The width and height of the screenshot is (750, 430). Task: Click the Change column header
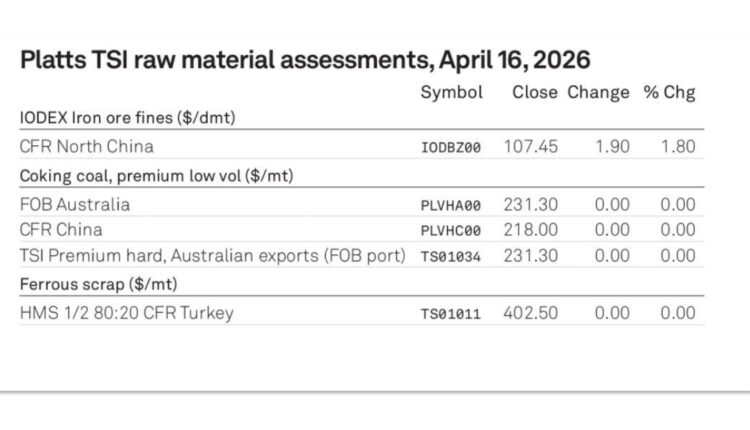(598, 93)
